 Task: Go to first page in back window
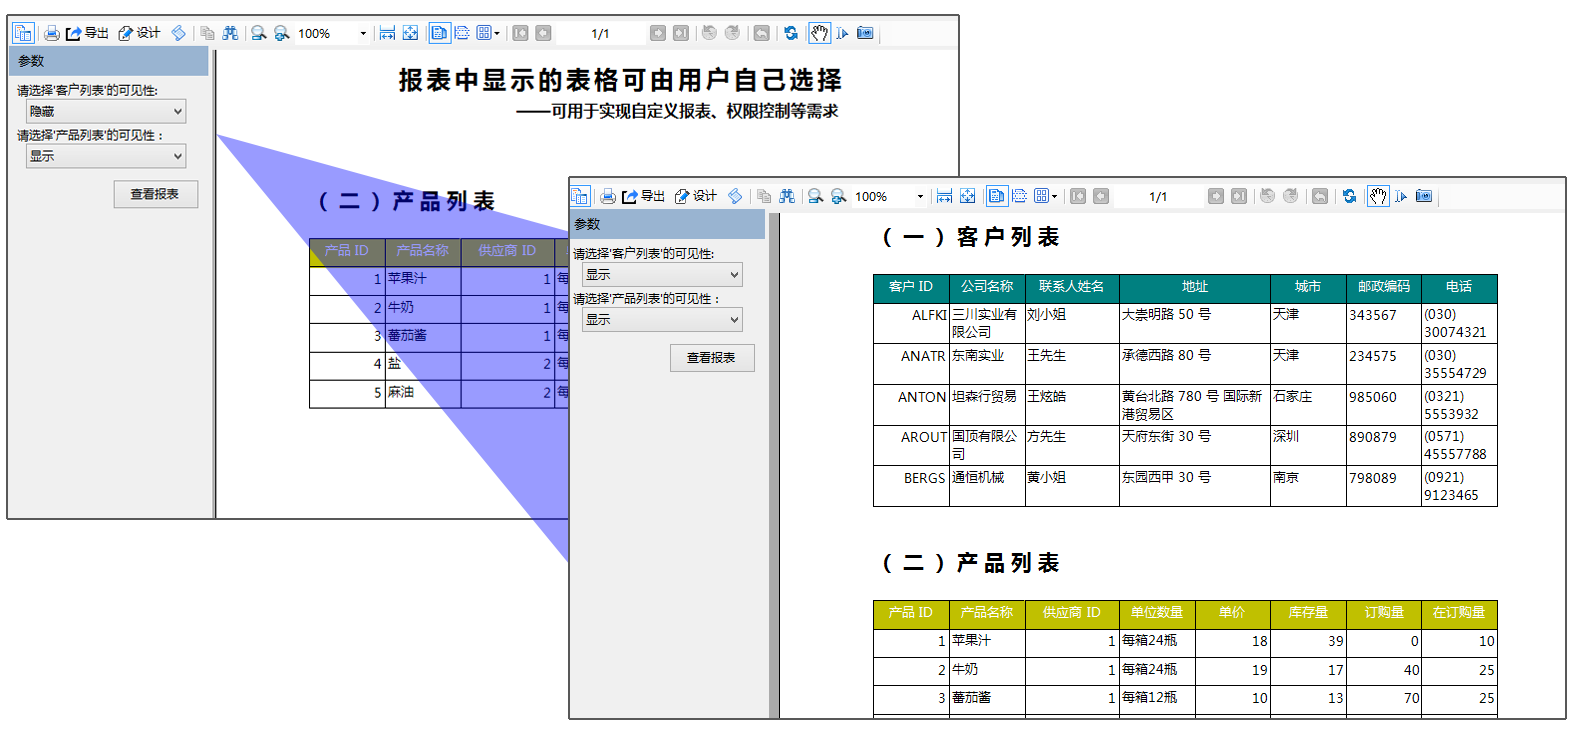pyautogui.click(x=520, y=33)
